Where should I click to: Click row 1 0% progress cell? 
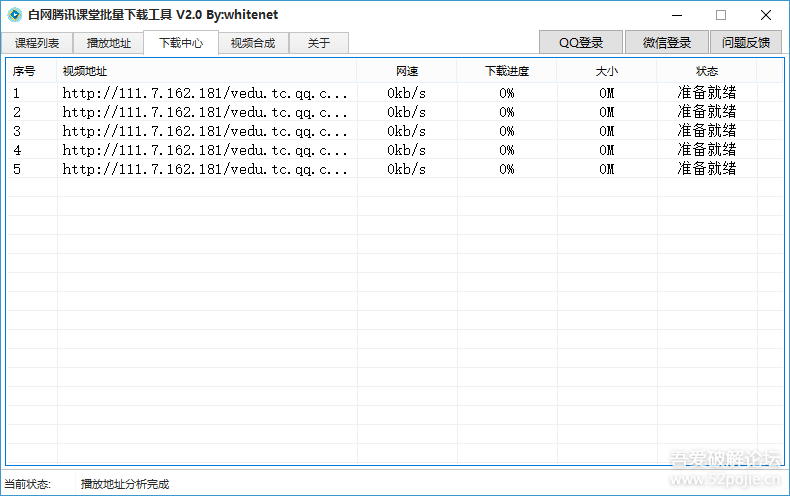[507, 93]
